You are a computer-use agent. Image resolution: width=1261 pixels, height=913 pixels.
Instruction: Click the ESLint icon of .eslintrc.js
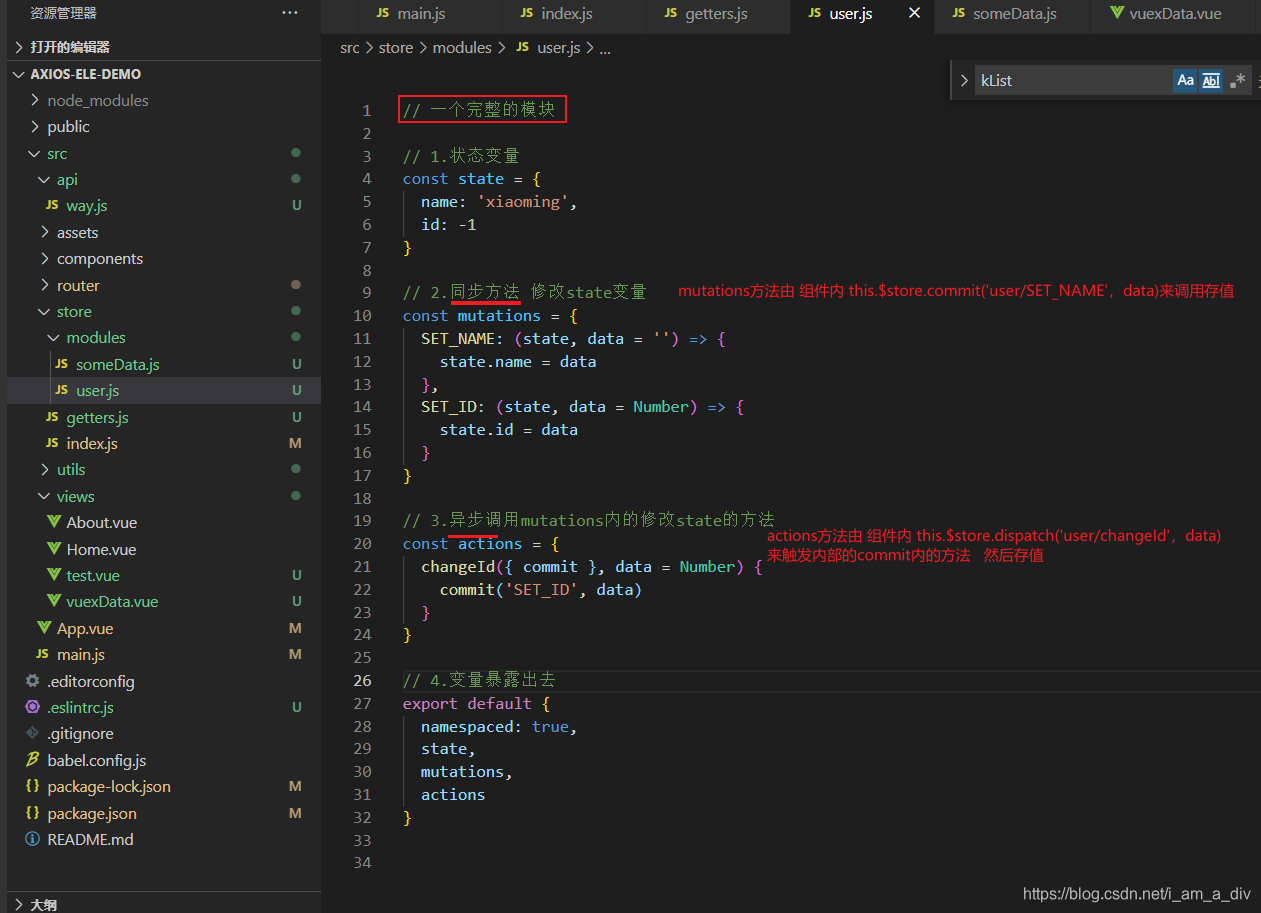(32, 707)
